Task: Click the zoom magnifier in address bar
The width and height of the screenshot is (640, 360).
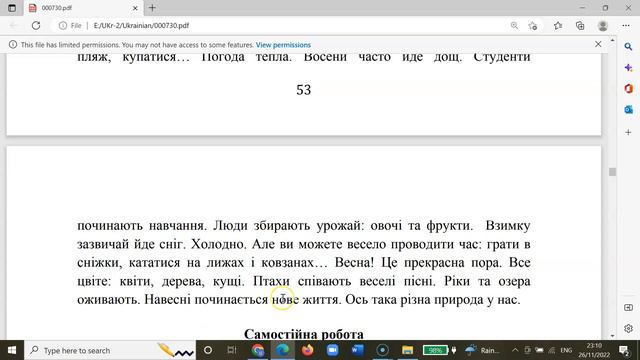Action: pyautogui.click(x=514, y=25)
